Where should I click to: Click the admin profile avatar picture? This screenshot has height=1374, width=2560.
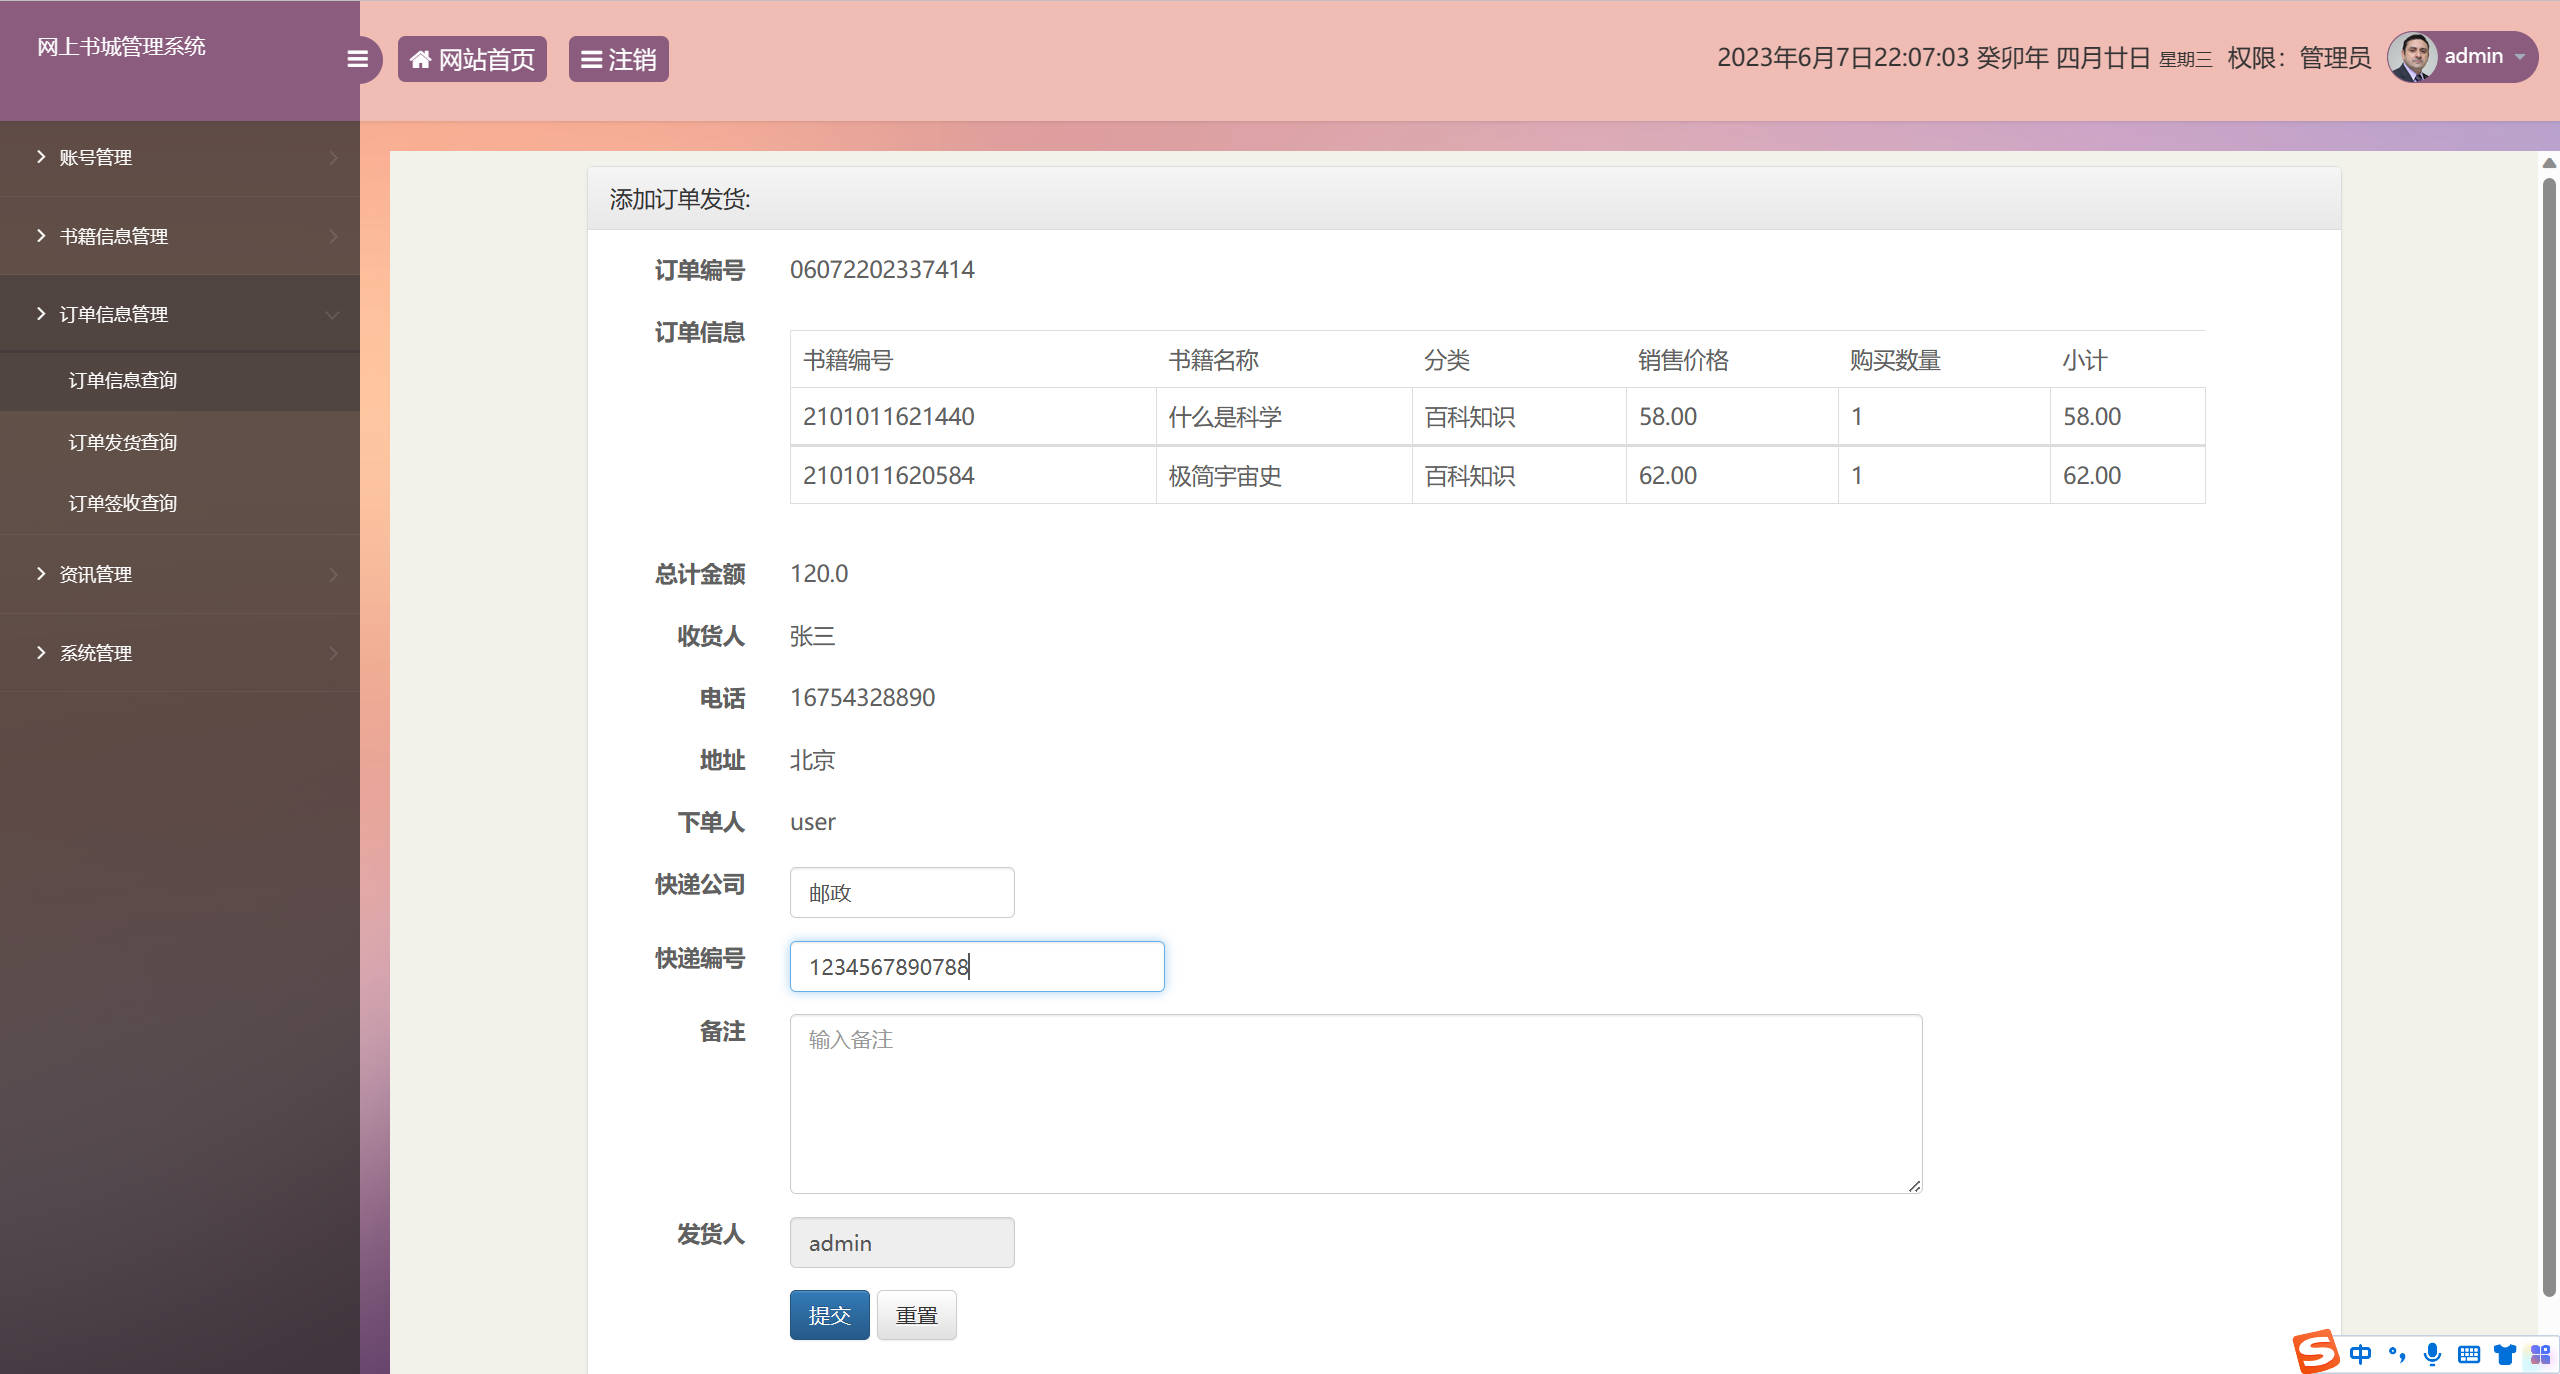(x=2415, y=55)
